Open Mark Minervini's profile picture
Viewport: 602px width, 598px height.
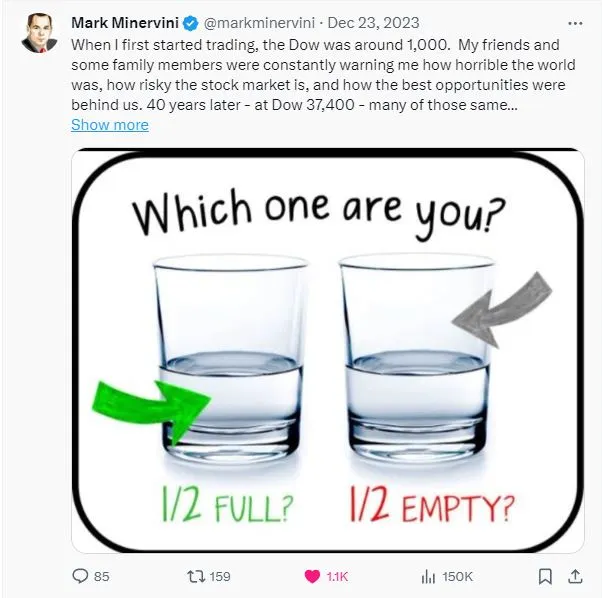click(x=39, y=33)
